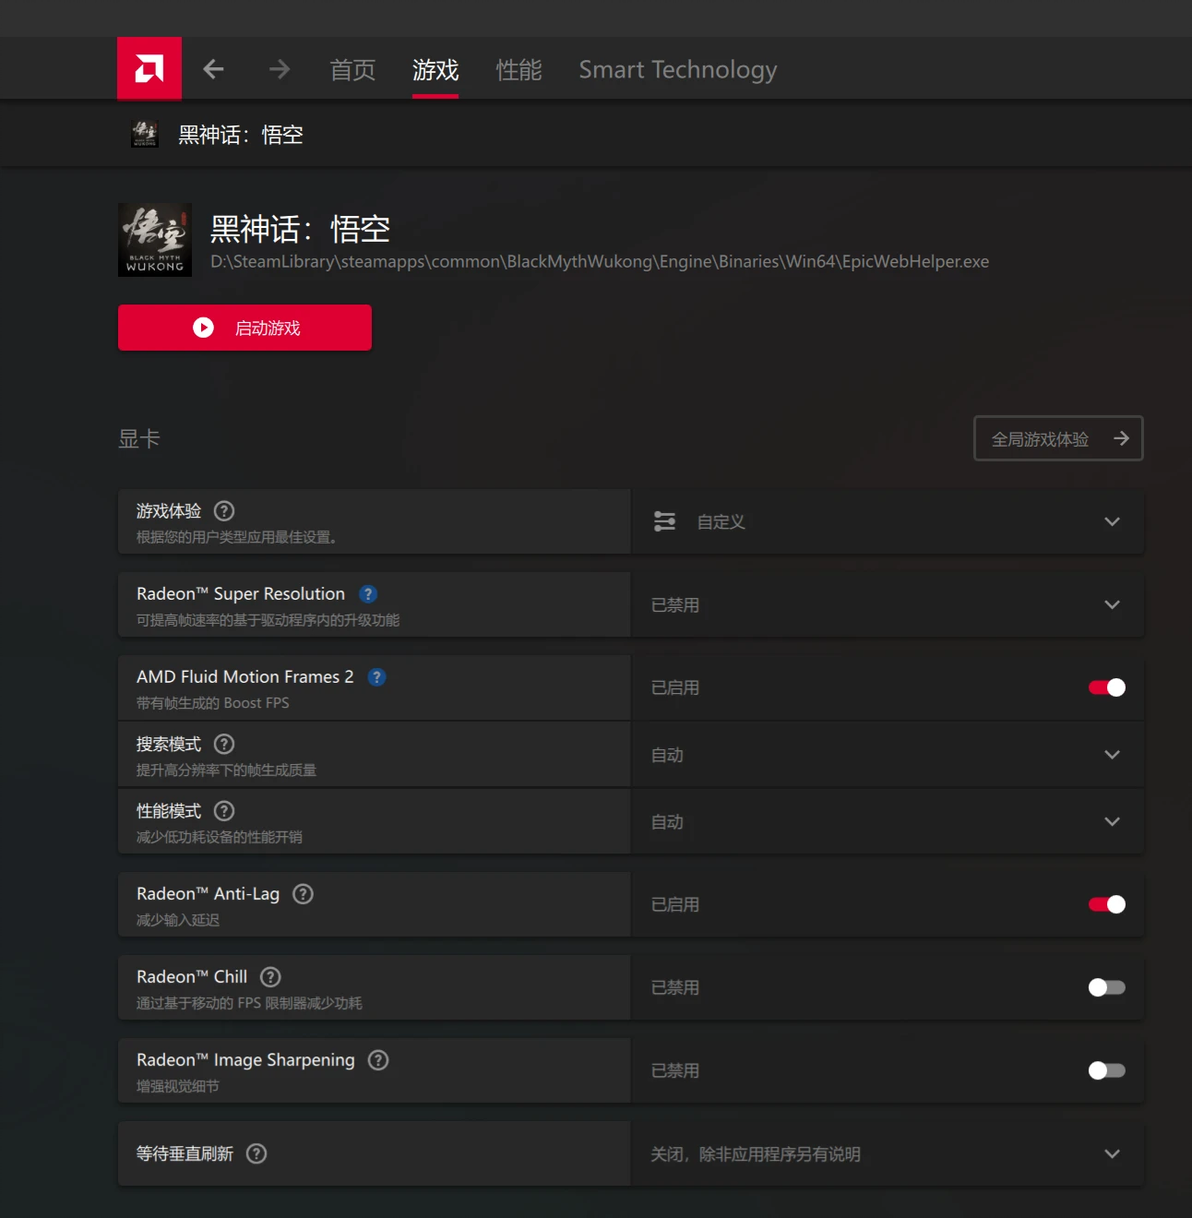
Task: Open help for Radeon Chill
Action: pyautogui.click(x=270, y=977)
